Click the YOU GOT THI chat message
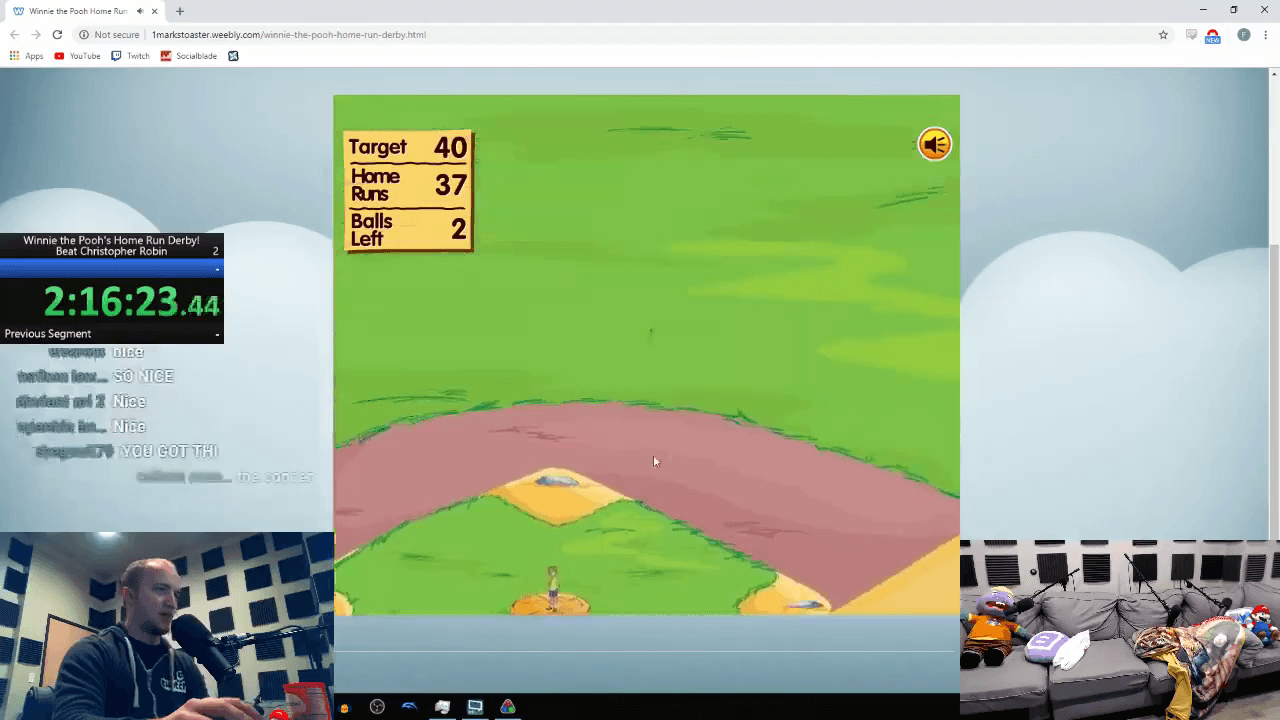Image resolution: width=1280 pixels, height=720 pixels. point(169,451)
